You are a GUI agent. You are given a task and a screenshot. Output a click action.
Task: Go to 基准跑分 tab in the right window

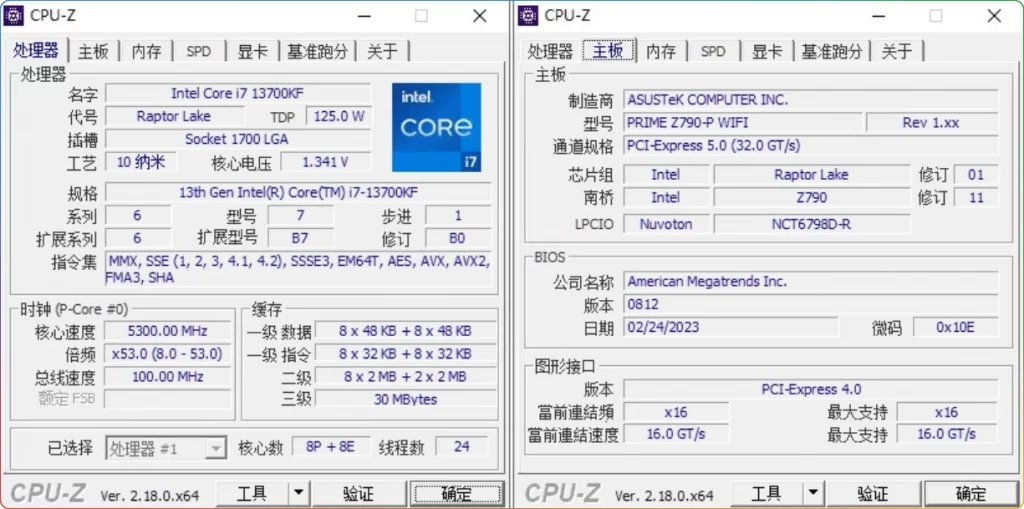pos(833,51)
